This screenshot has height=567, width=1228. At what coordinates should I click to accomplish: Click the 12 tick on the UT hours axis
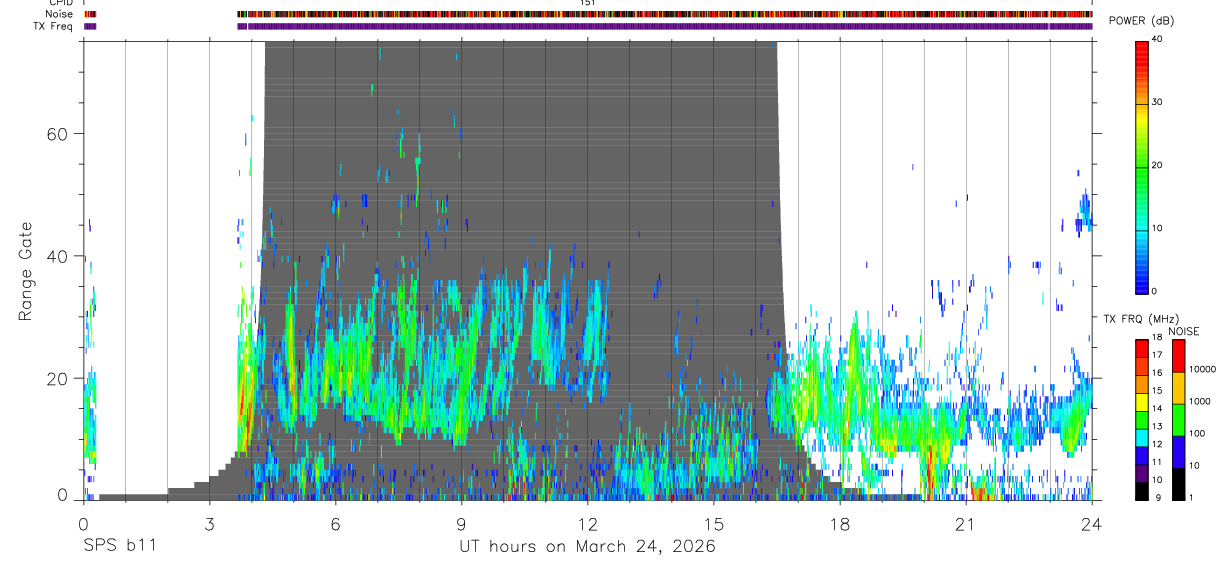pyautogui.click(x=587, y=523)
